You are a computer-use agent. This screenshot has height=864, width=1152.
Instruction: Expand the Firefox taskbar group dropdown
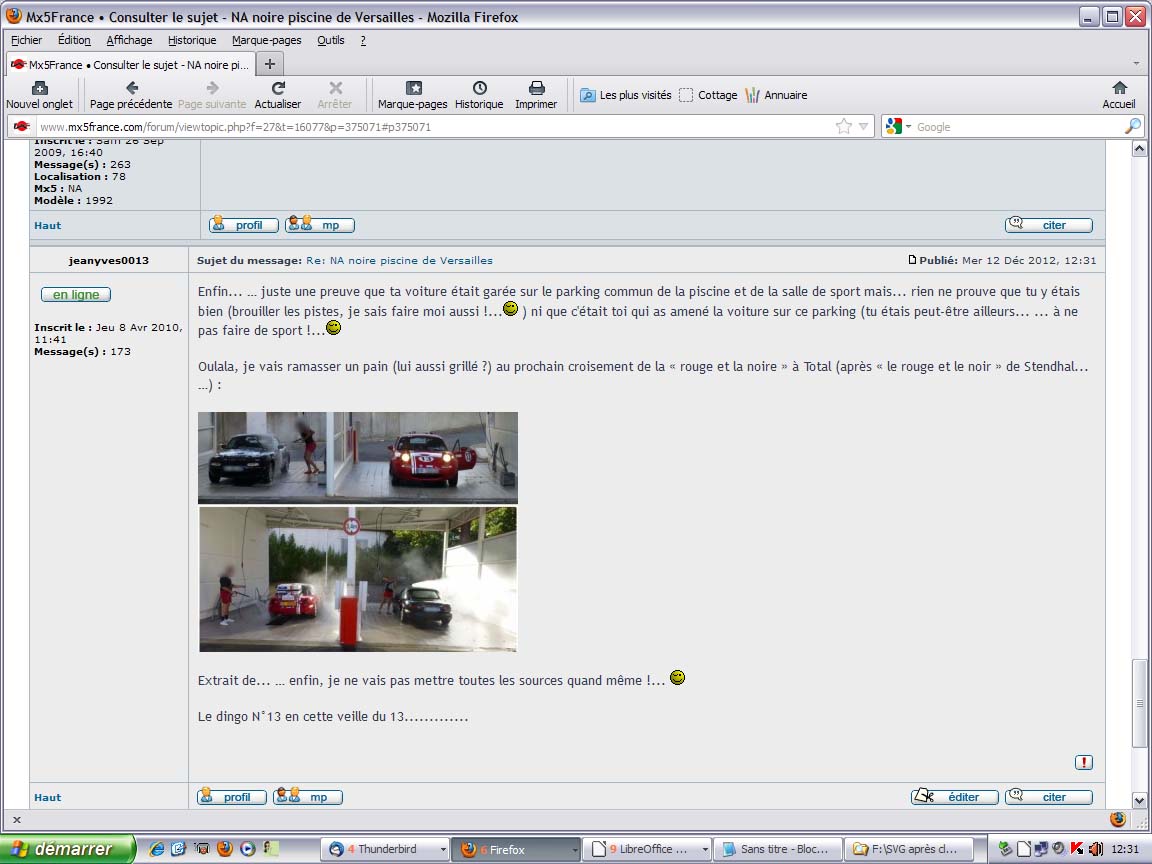coord(574,849)
